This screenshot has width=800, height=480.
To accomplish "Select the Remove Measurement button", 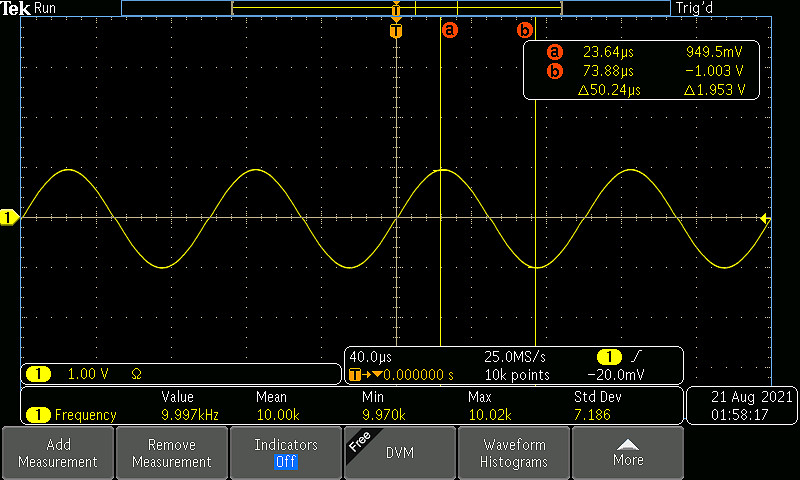I will [x=171, y=453].
